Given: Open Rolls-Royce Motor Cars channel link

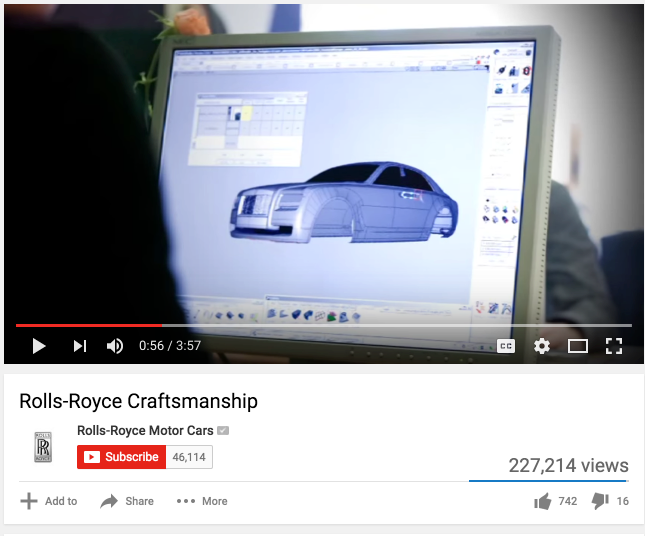Looking at the screenshot, I should [x=145, y=430].
